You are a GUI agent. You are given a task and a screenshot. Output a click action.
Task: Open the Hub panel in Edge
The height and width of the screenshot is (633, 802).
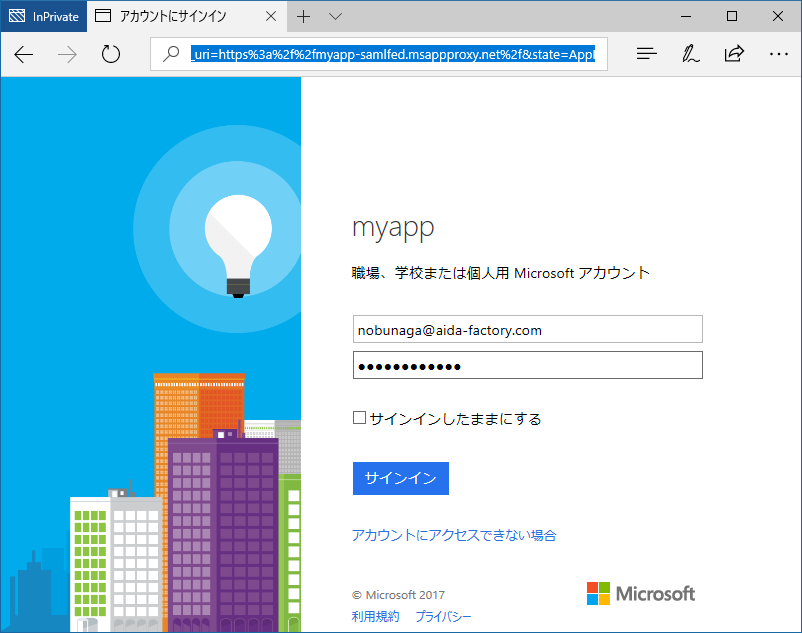(x=646, y=54)
